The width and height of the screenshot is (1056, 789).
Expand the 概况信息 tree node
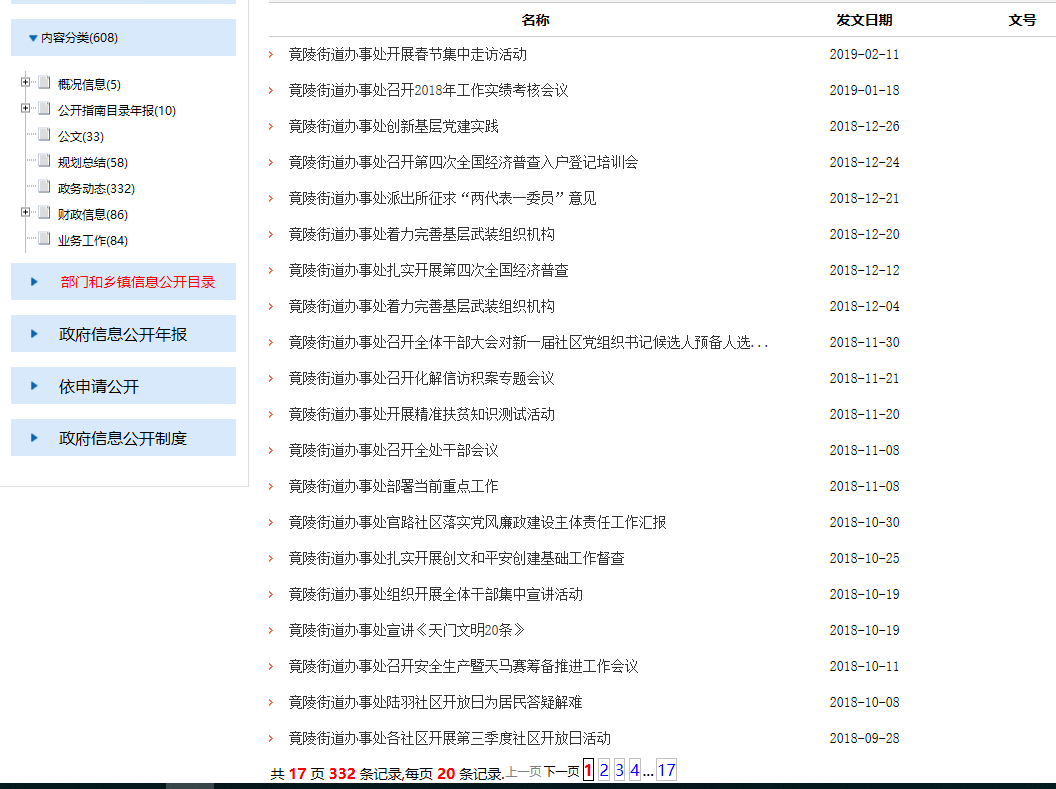tap(25, 83)
